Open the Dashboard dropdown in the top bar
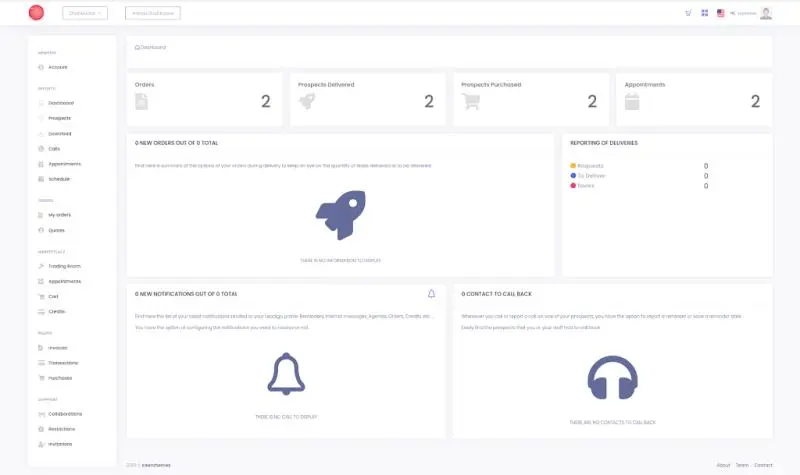This screenshot has height=475, width=800. coord(85,13)
